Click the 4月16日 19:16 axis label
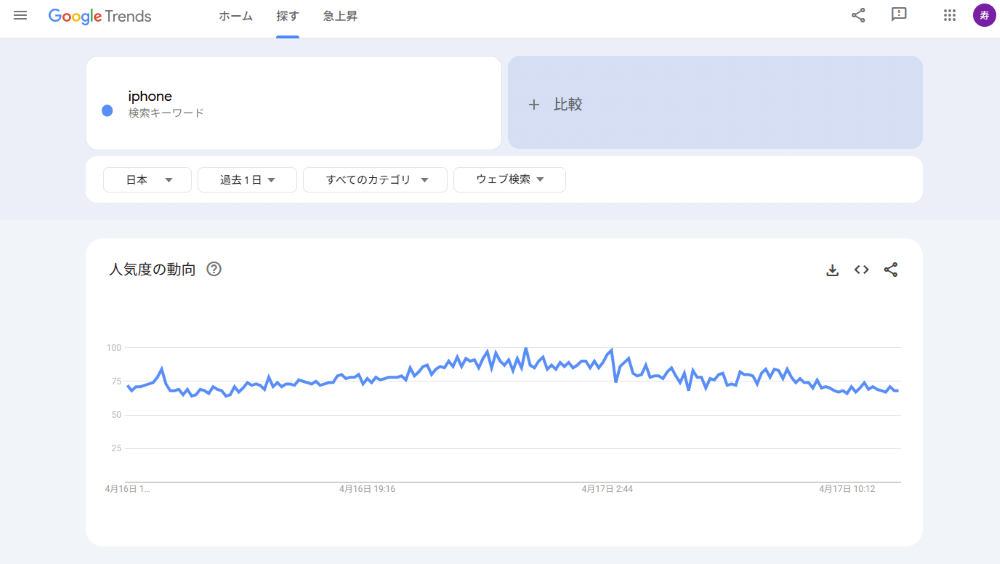 (367, 489)
